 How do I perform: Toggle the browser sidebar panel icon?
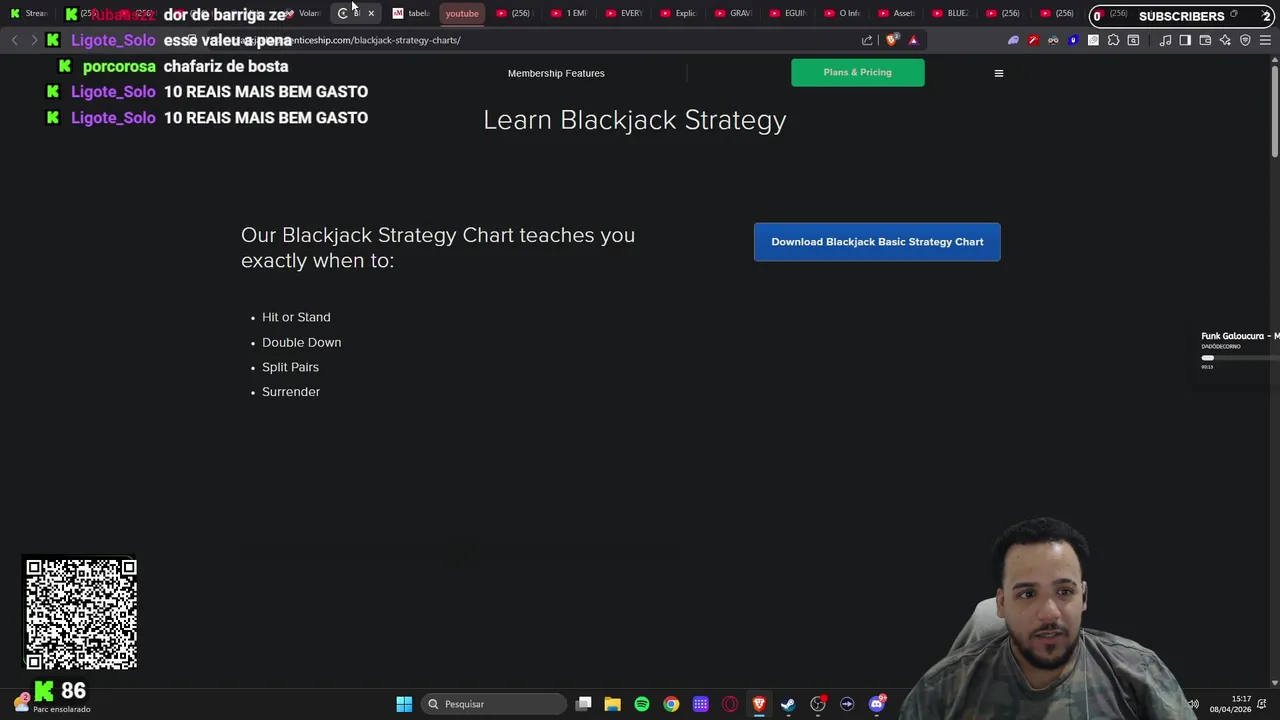click(1185, 40)
